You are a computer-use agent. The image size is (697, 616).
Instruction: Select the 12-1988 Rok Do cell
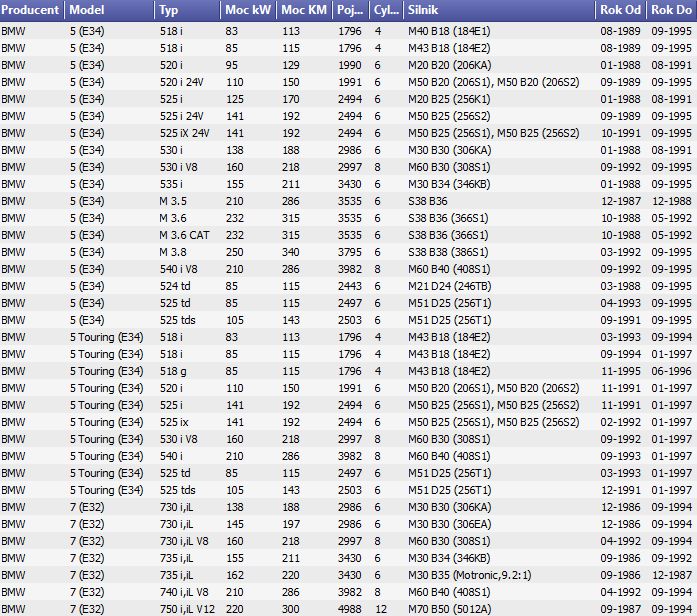672,201
